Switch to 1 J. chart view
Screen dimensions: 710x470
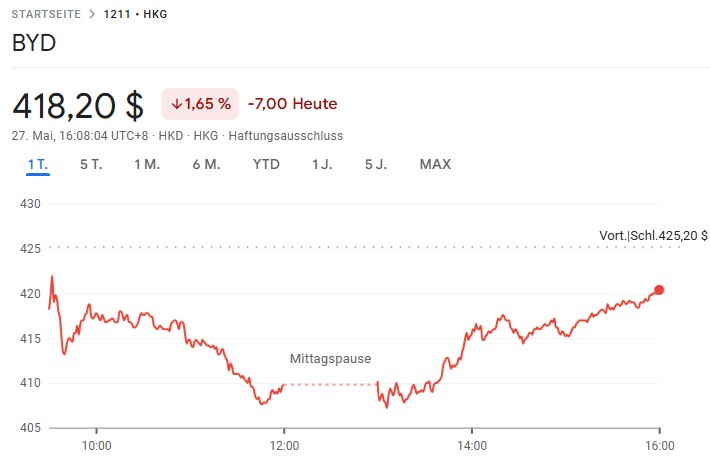[322, 164]
